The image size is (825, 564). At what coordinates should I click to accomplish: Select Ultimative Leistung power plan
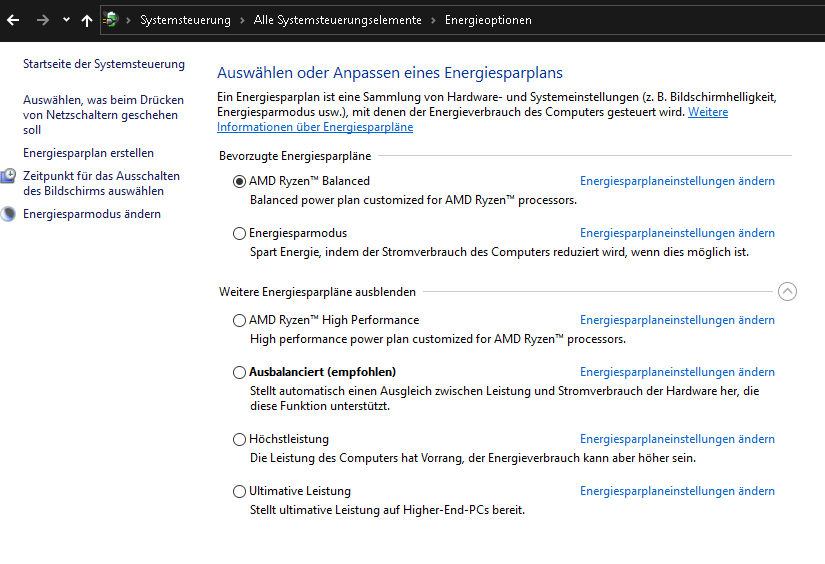coord(239,491)
